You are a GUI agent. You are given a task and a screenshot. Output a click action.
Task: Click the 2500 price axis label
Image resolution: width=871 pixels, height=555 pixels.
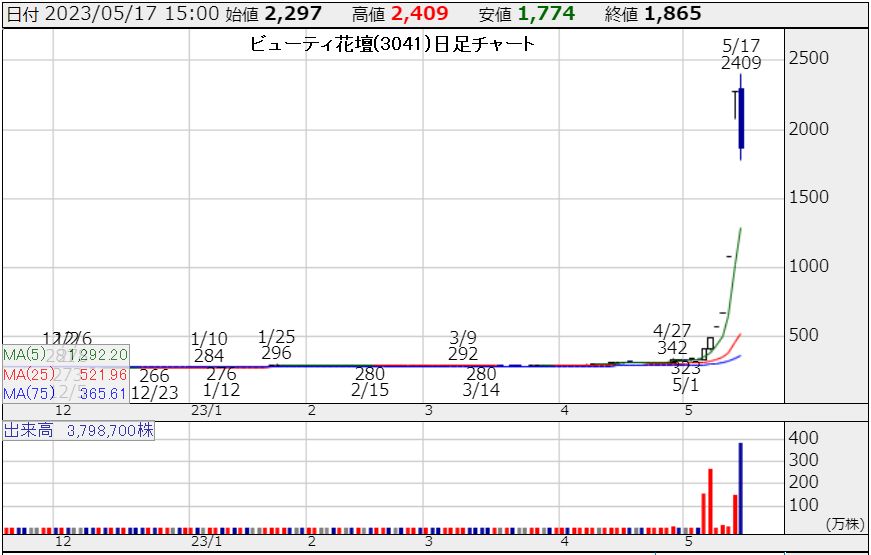click(x=808, y=58)
